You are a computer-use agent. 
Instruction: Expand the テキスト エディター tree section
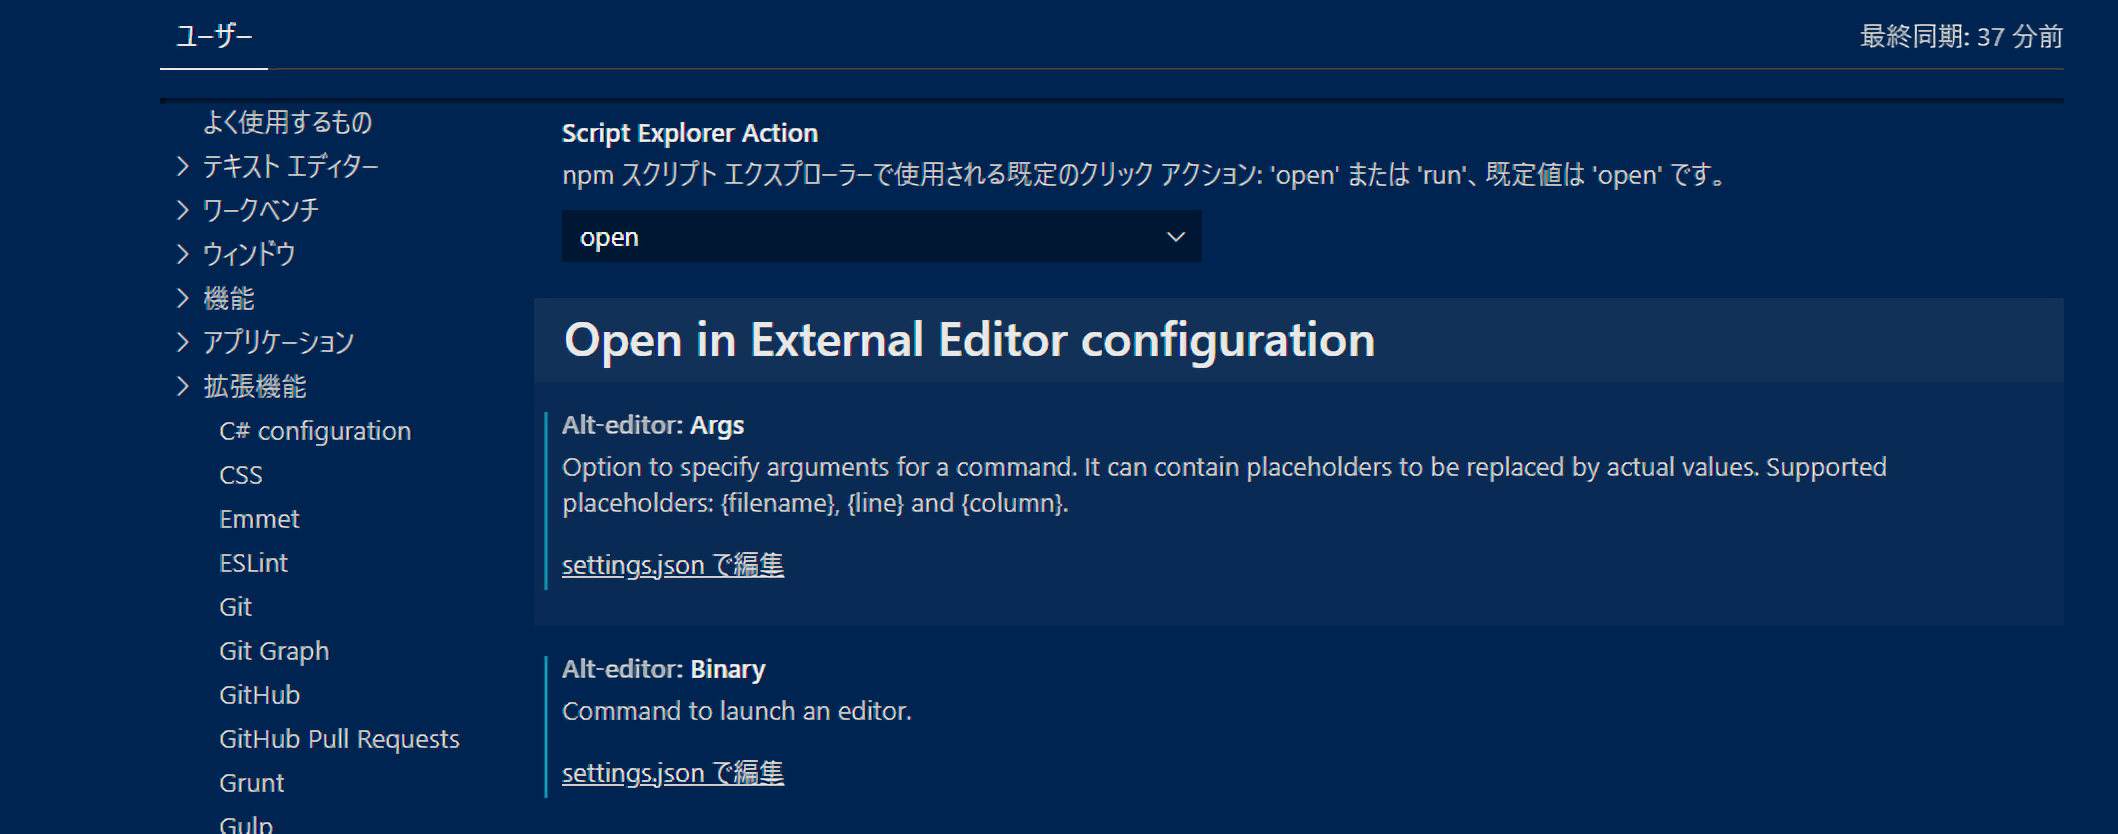[183, 166]
